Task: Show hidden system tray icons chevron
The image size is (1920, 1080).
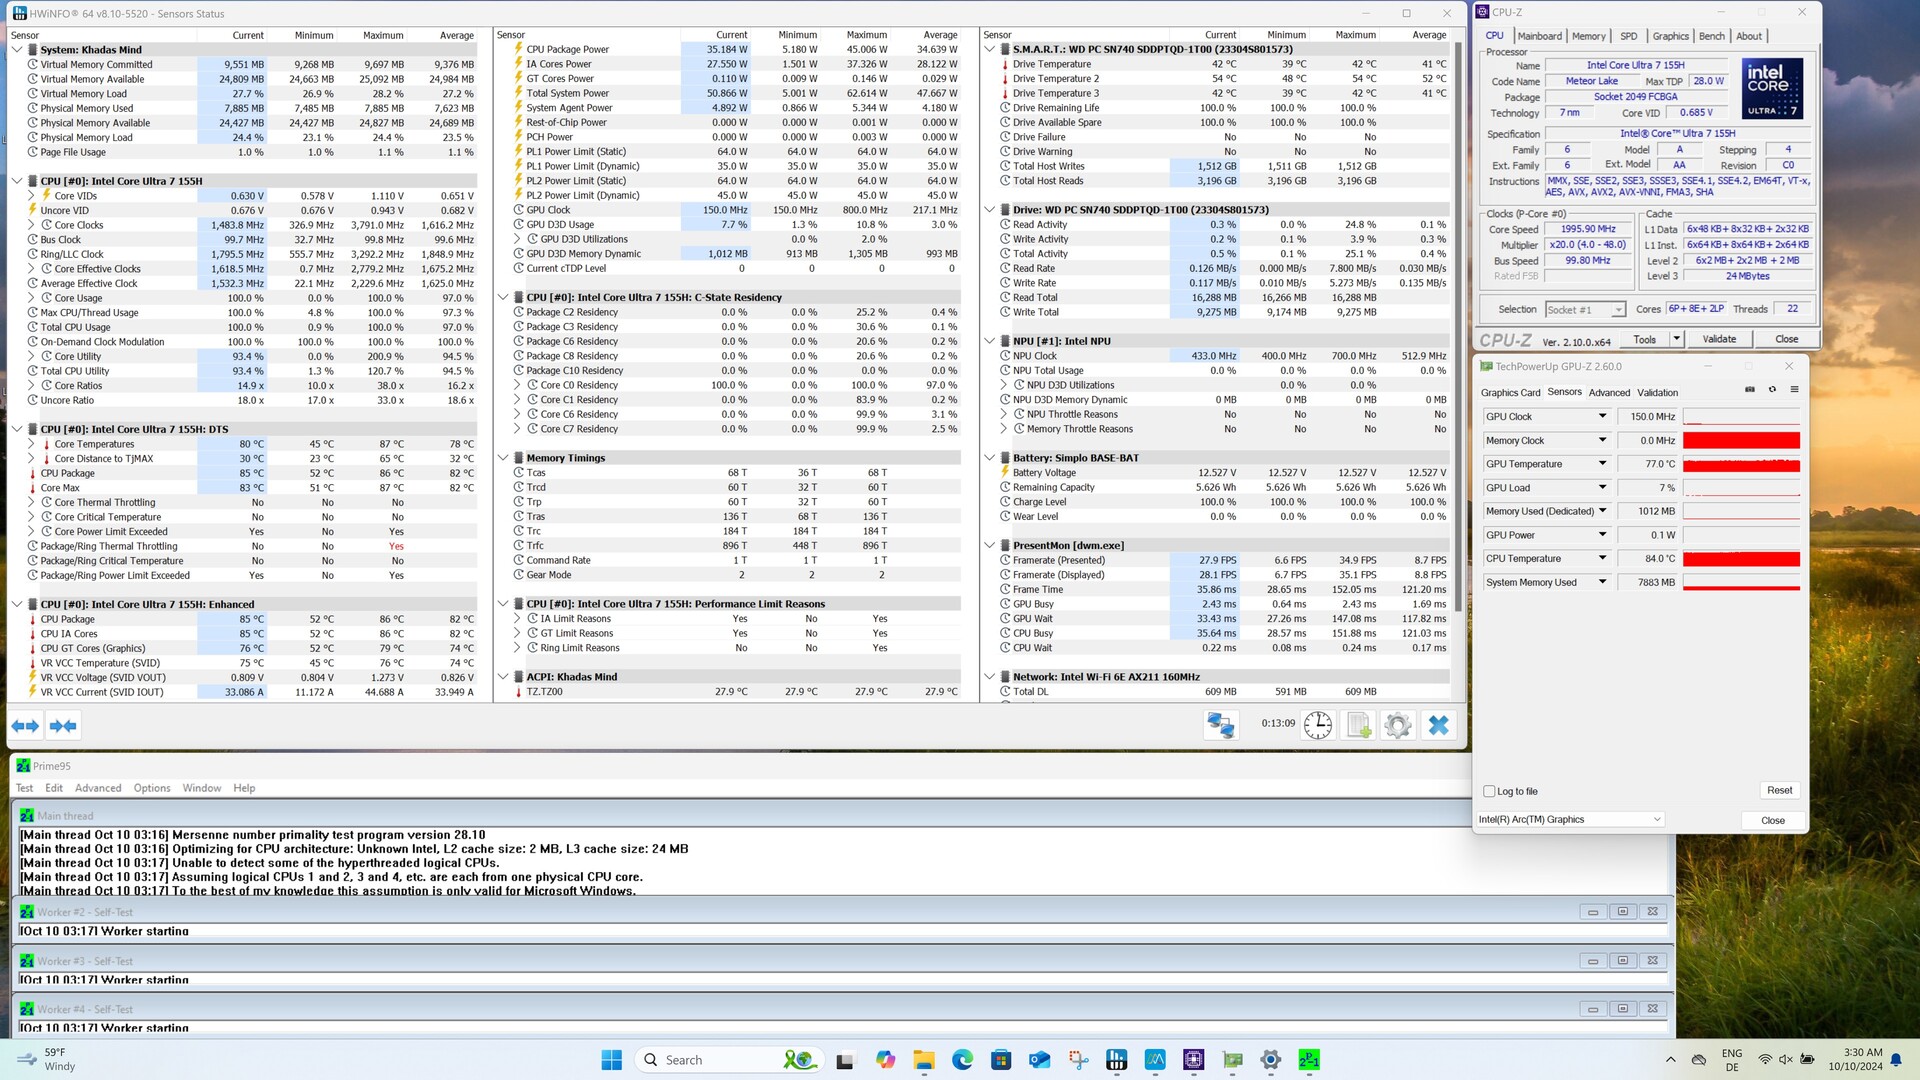Action: click(1670, 1060)
